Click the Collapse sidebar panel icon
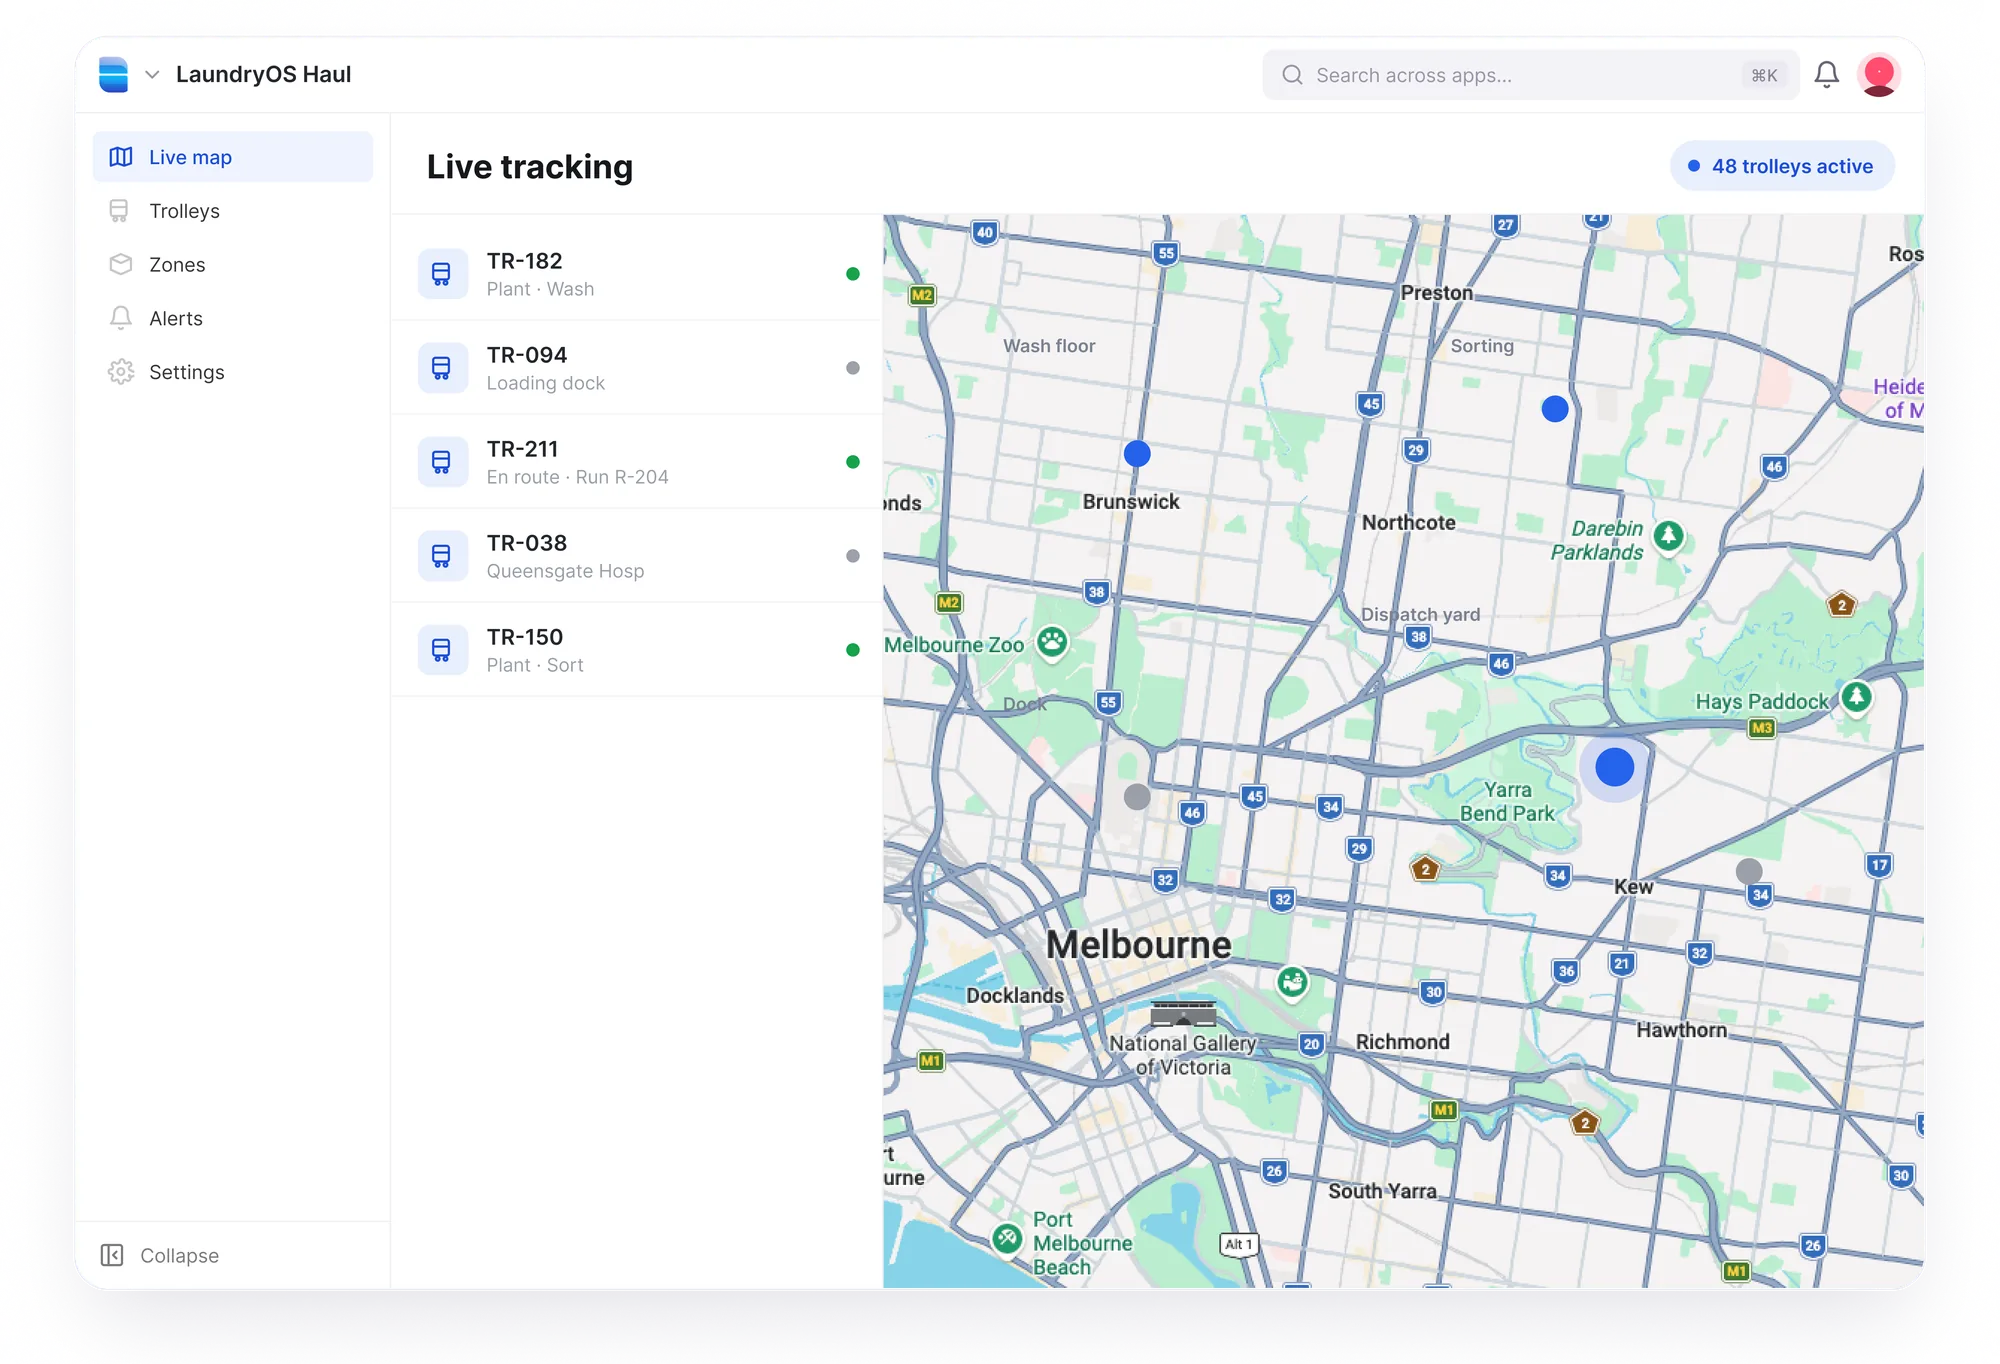 [112, 1255]
